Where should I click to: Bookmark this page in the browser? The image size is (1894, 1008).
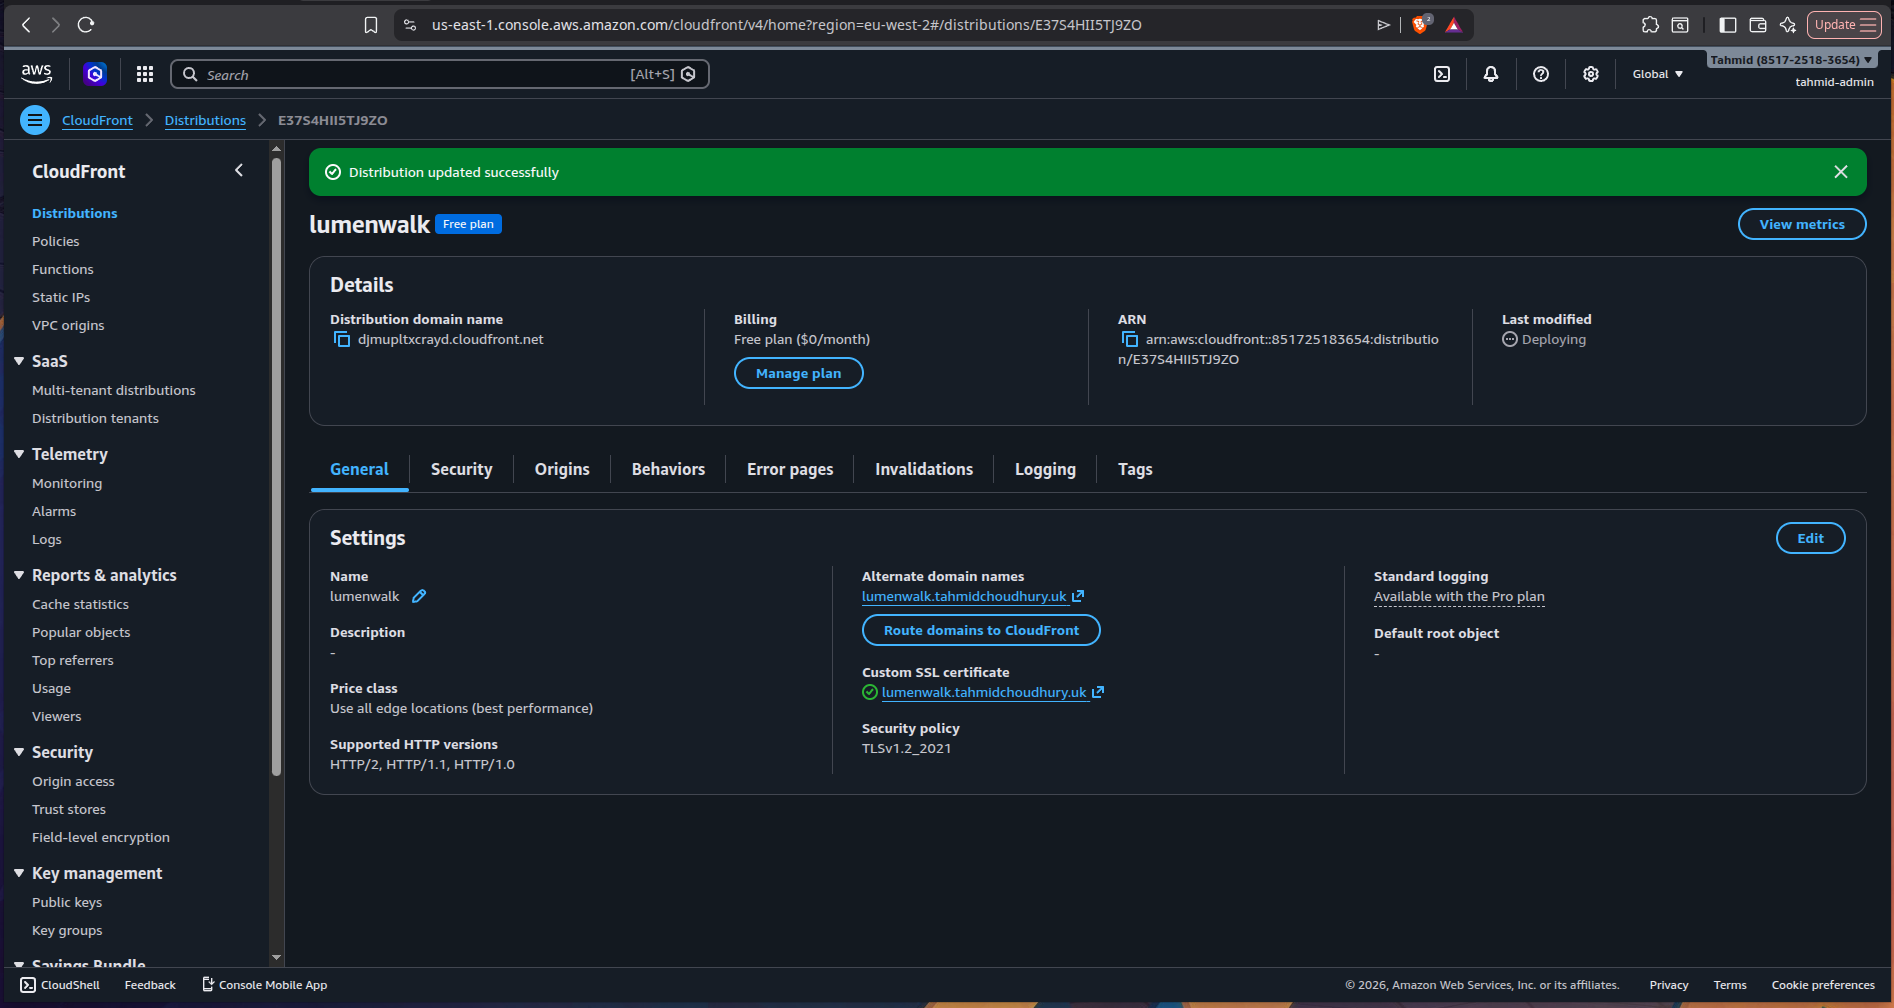click(x=371, y=25)
